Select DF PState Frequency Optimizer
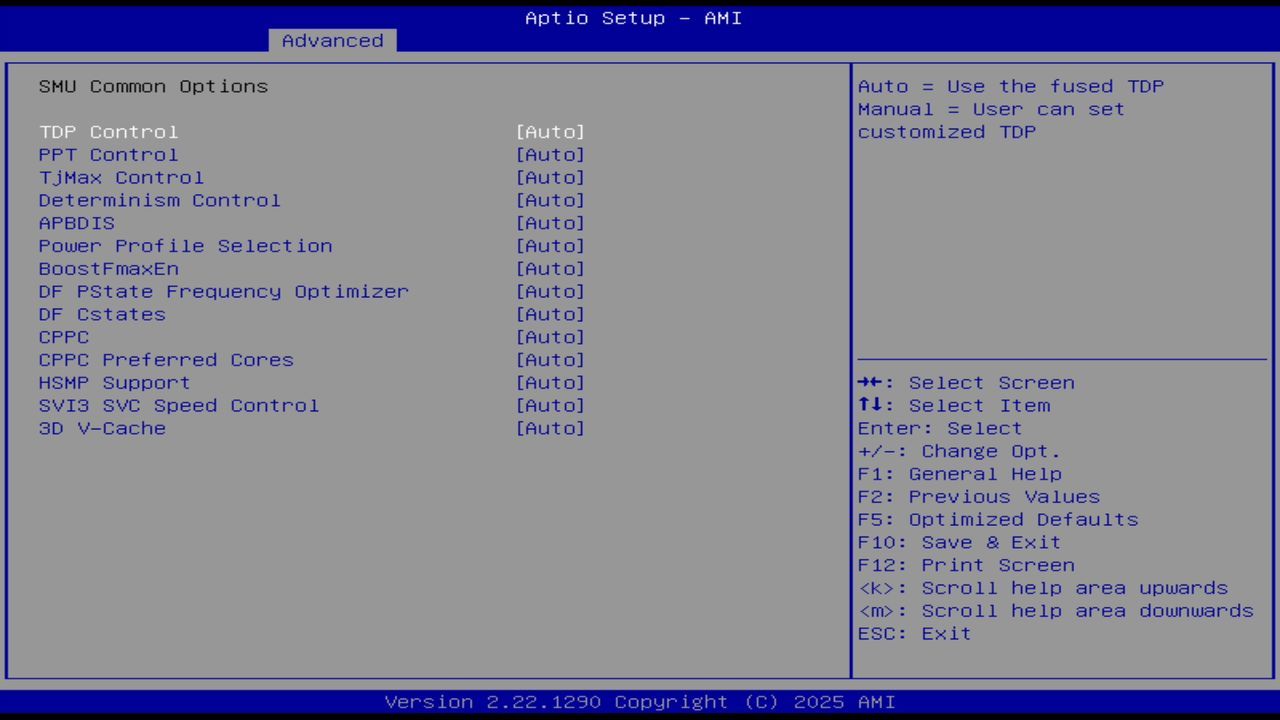This screenshot has width=1280, height=720. point(224,292)
